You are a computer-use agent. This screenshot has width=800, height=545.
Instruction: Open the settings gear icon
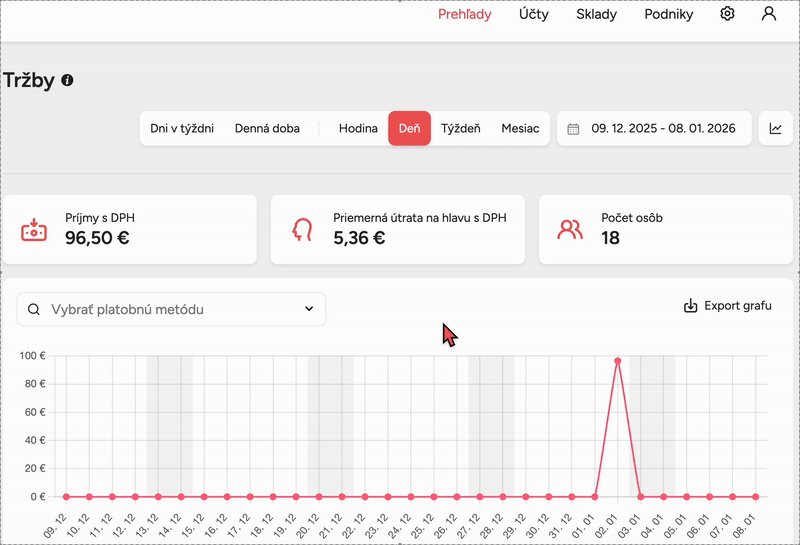[x=727, y=14]
